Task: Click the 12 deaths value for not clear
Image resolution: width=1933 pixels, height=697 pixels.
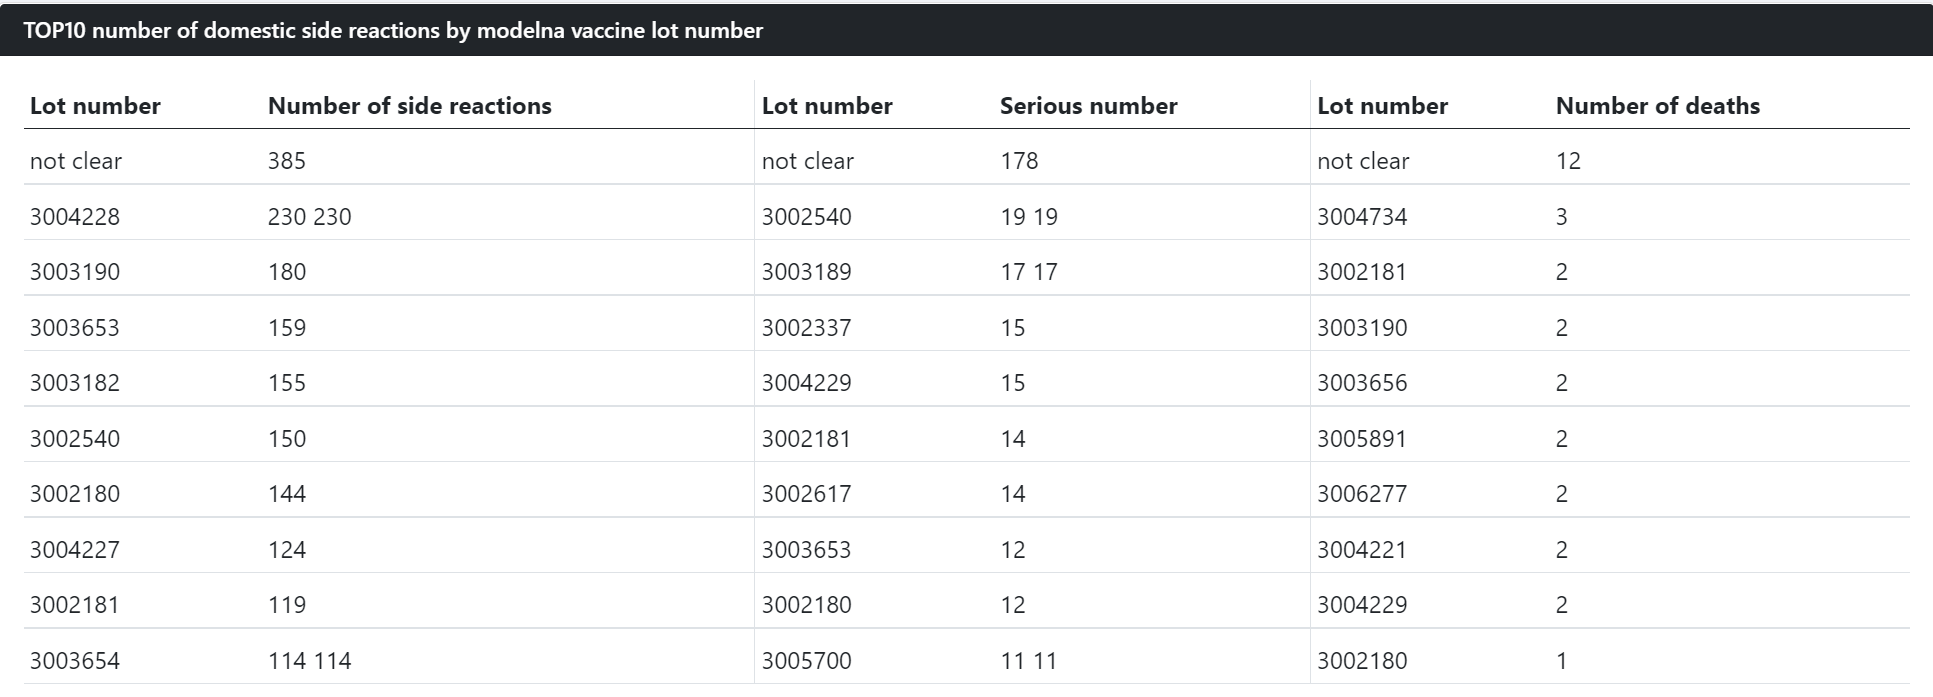Action: (1568, 161)
